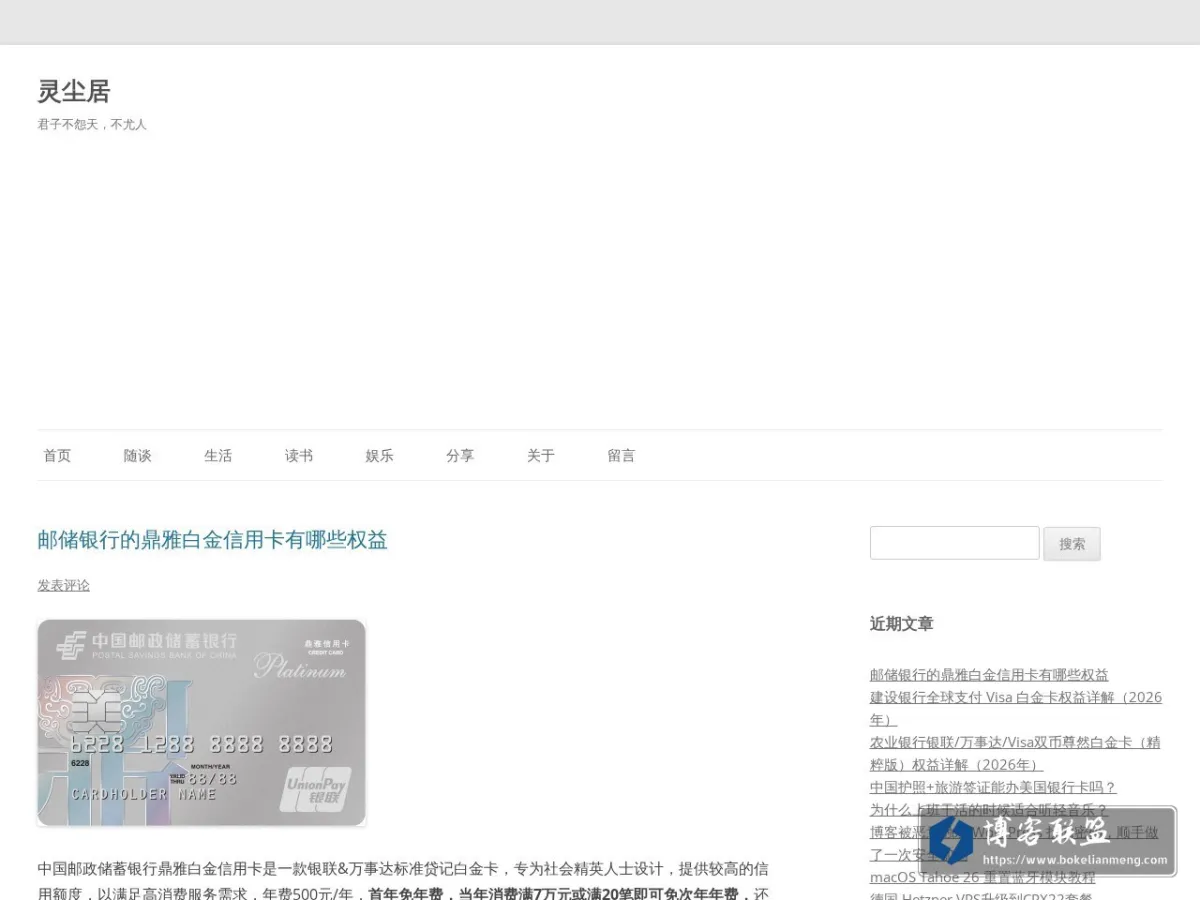Viewport: 1200px width, 900px height.
Task: Open article title 邮储银行的鼎雅白金信用卡有哪些权益
Action: 212,540
